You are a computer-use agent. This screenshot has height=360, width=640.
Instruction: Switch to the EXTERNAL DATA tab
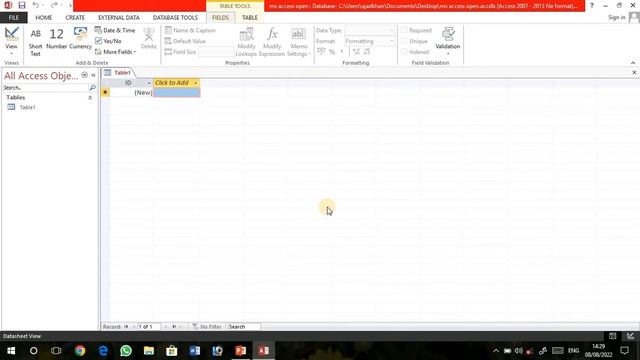pyautogui.click(x=119, y=18)
